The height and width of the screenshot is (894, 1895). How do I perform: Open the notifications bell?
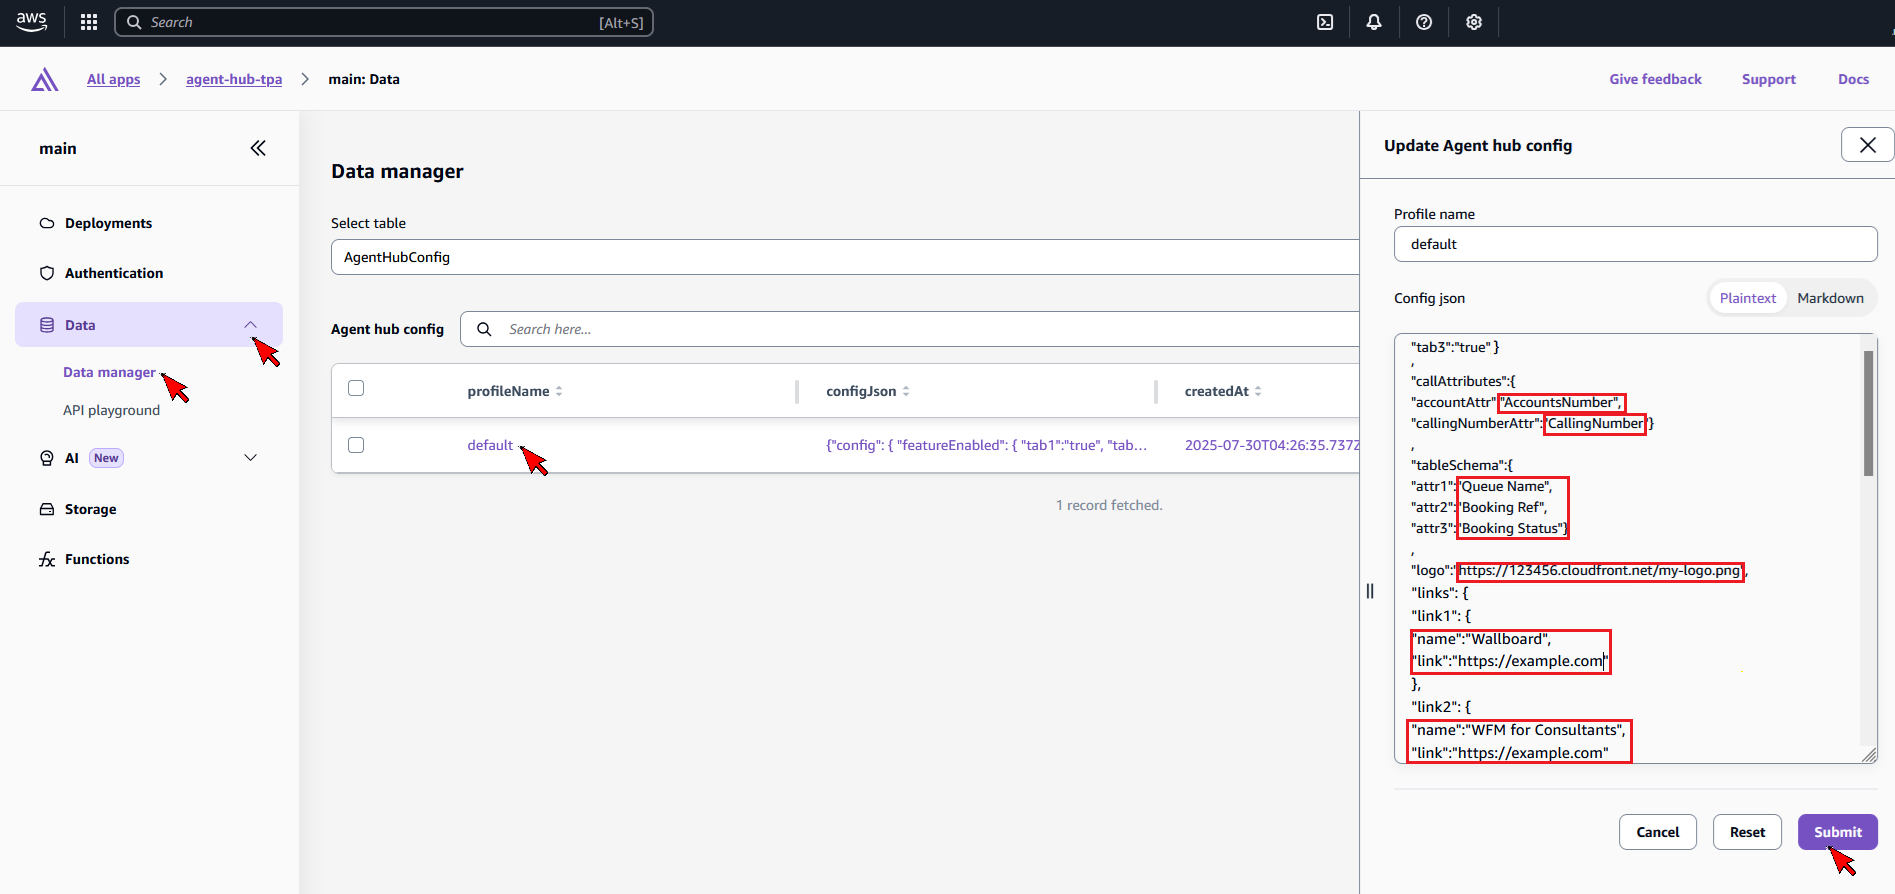[1374, 22]
